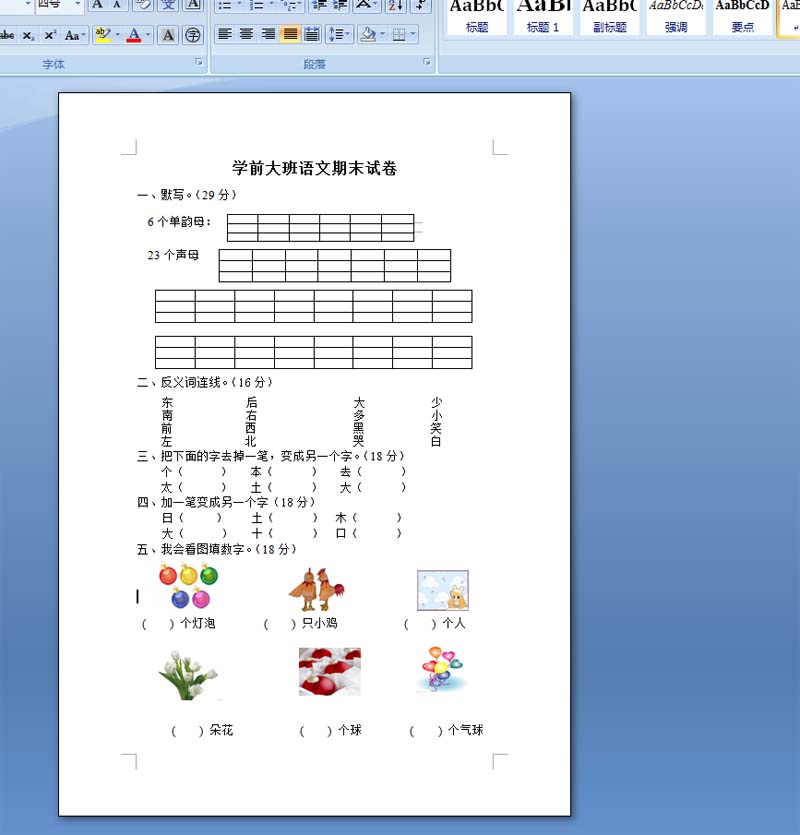Open the highlight color dropdown arrow
Screen dimensions: 800x835
point(117,35)
